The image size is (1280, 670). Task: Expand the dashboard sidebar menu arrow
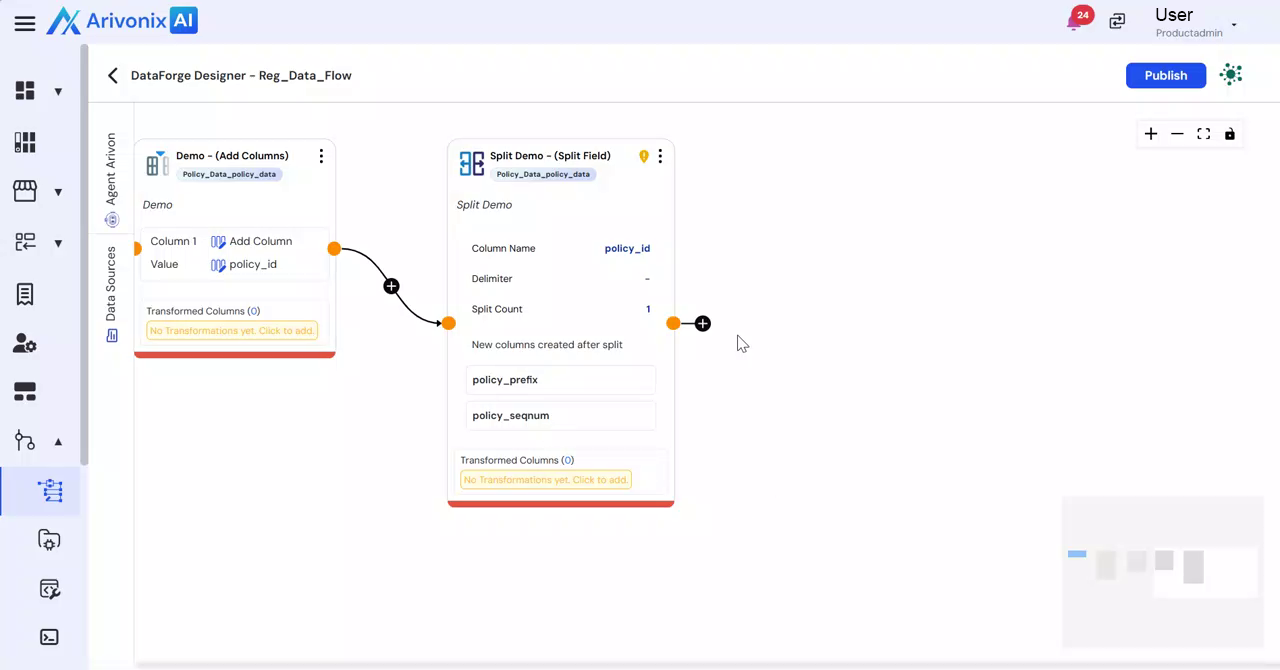point(58,92)
